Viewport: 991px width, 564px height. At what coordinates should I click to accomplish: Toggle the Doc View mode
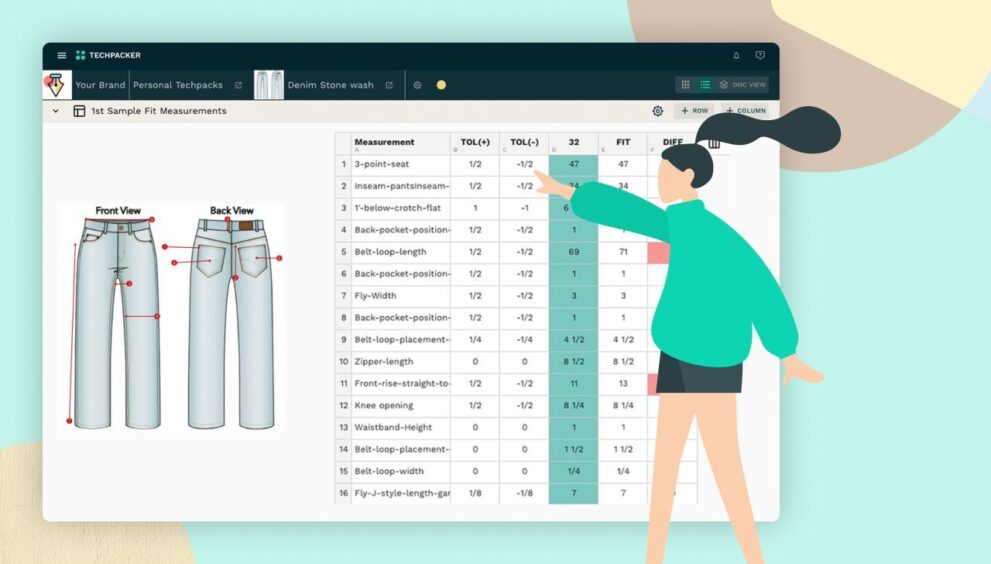[x=743, y=85]
